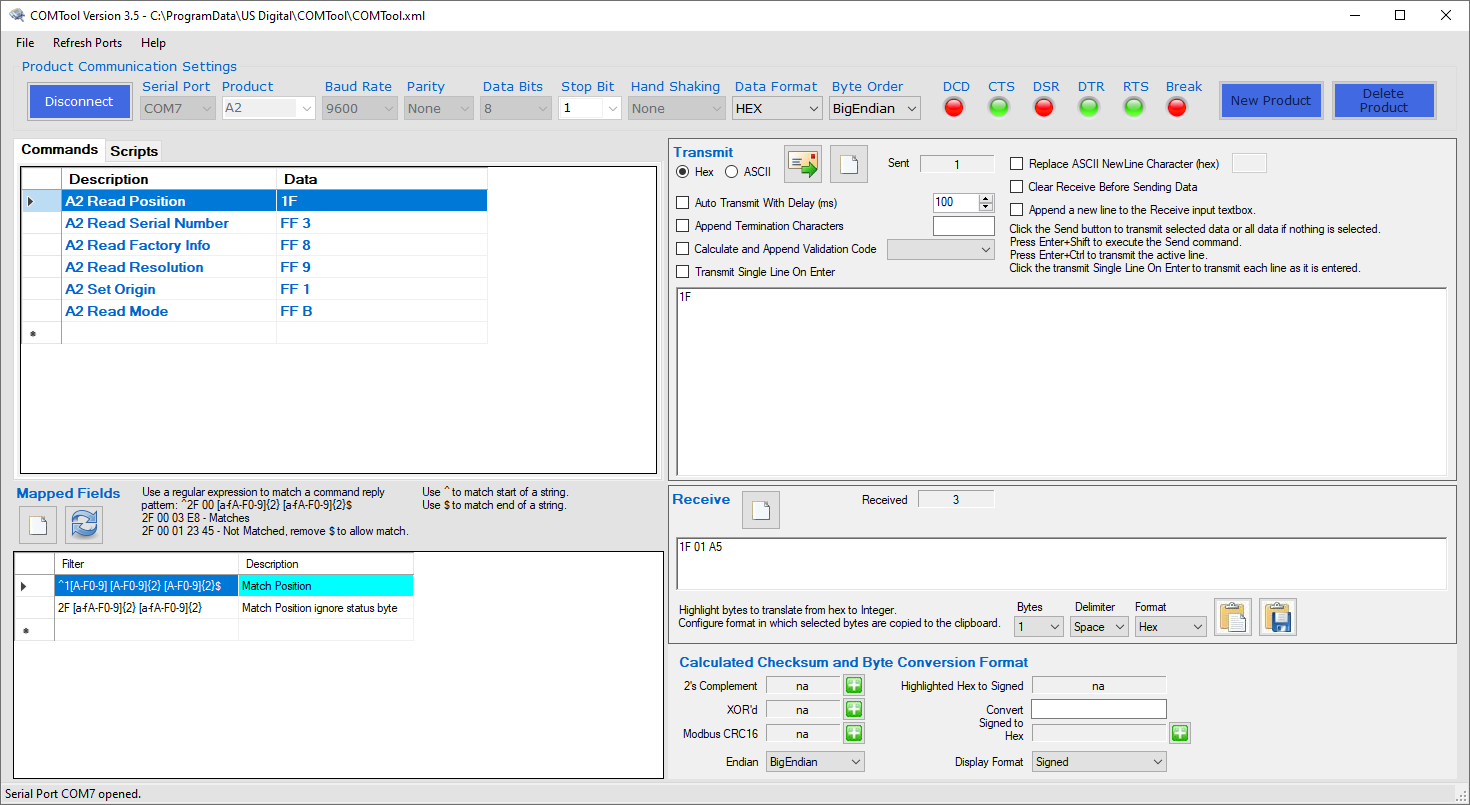Clear the Transmit textbox using the new-page icon
The width and height of the screenshot is (1470, 805).
[x=848, y=163]
